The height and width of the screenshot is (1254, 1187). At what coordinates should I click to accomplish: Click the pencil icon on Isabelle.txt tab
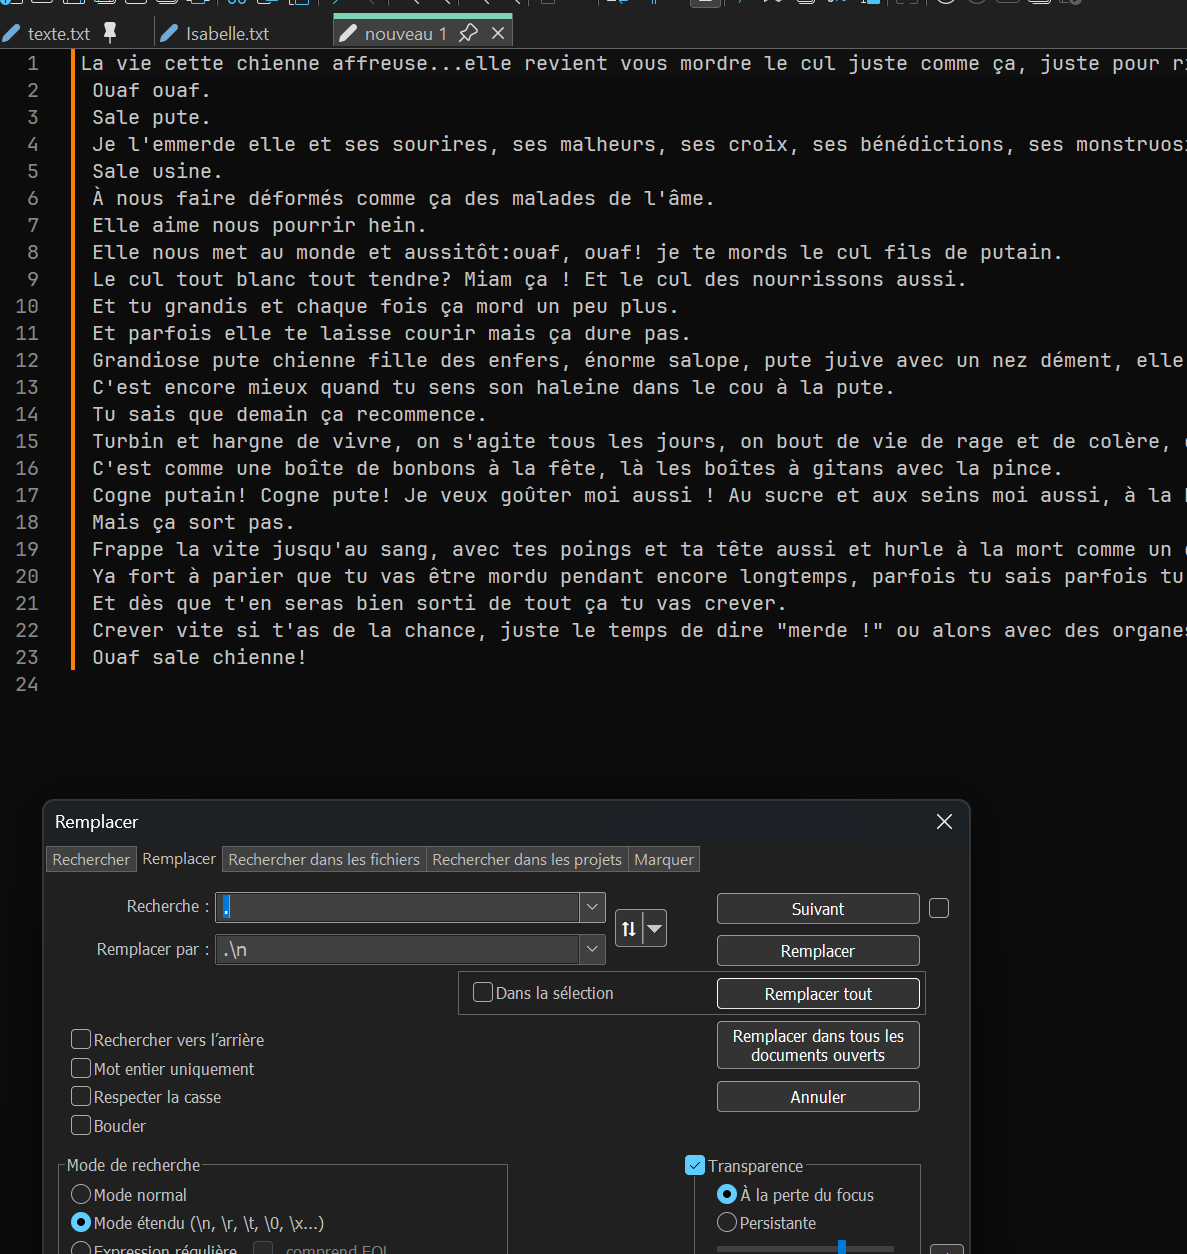pyautogui.click(x=169, y=33)
